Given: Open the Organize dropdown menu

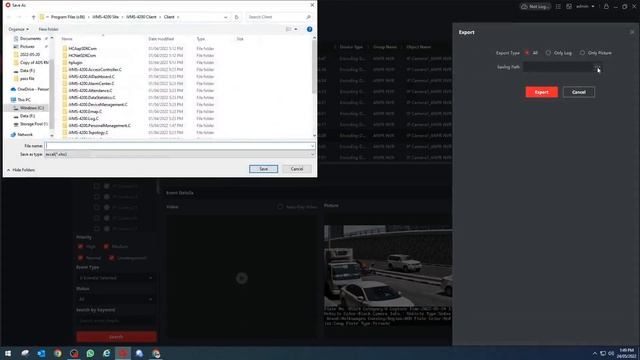Looking at the screenshot, I should tap(18, 29).
